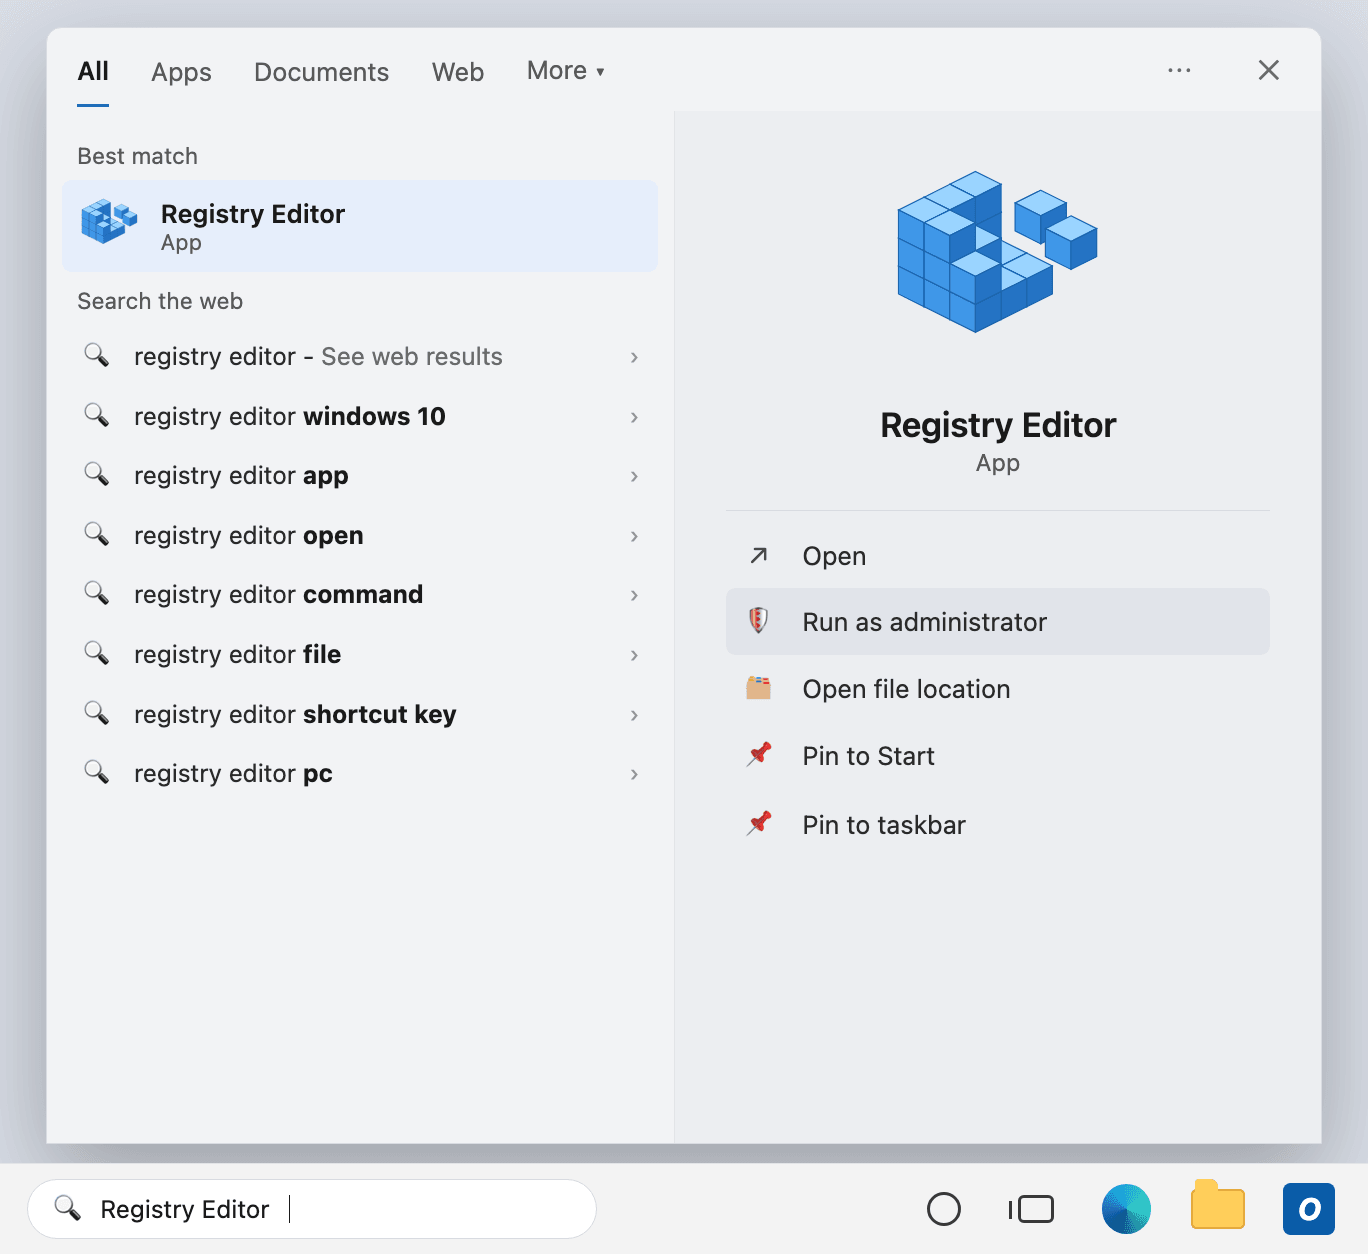Screen dimensions: 1368x1254
Task: Expand arrow for registry editor open
Action: (x=634, y=536)
